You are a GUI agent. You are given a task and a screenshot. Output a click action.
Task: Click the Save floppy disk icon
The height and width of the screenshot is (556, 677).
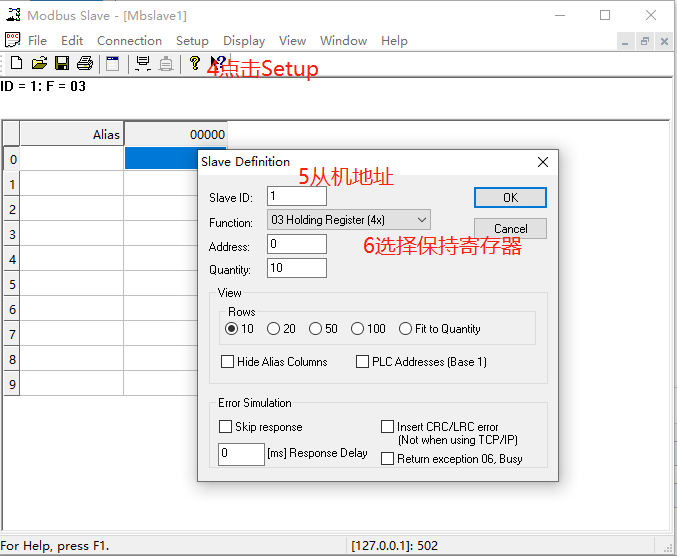[62, 63]
